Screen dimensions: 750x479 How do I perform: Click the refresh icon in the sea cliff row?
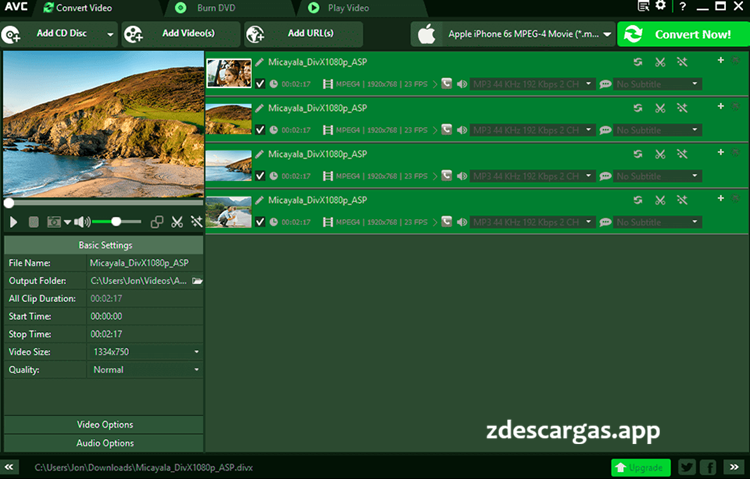[638, 154]
